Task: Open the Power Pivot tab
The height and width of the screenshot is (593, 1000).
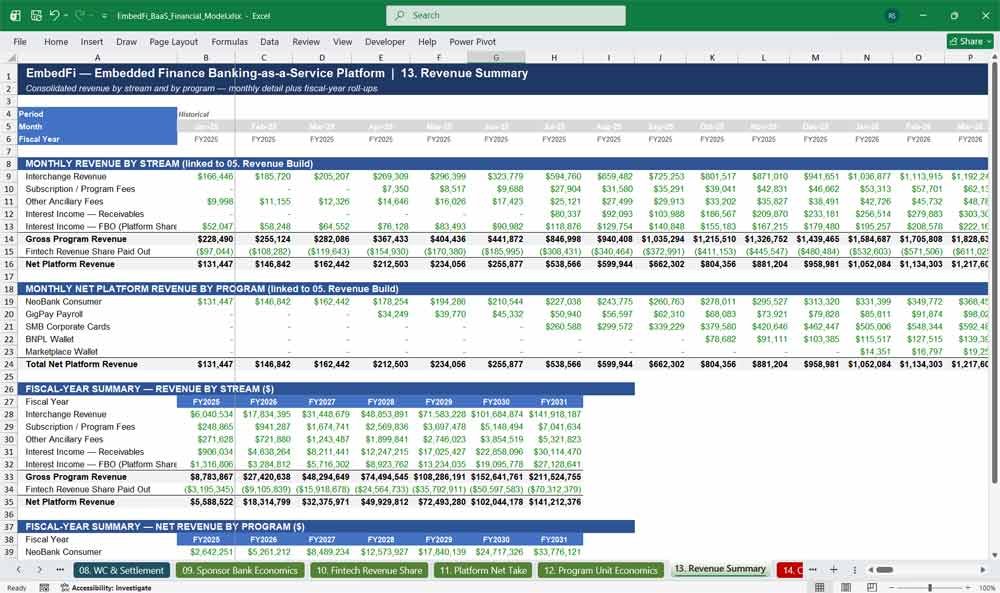Action: coord(473,41)
